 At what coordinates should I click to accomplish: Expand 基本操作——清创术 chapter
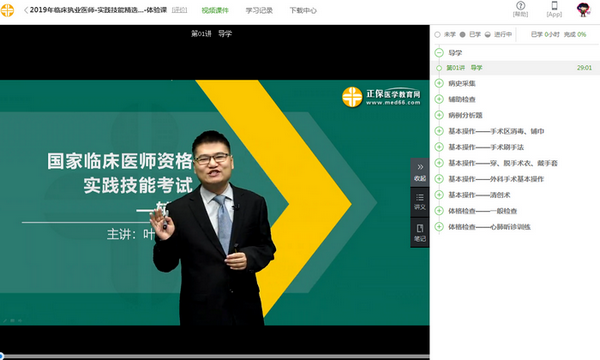tap(439, 195)
